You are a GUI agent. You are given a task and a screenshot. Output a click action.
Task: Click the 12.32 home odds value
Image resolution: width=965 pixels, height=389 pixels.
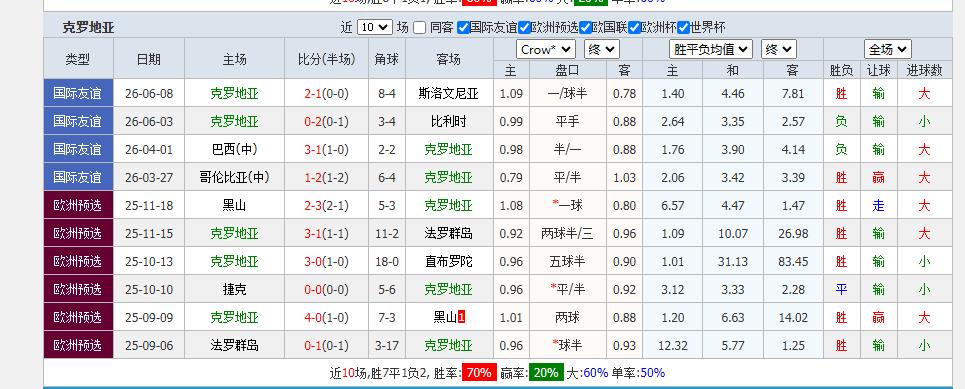672,345
